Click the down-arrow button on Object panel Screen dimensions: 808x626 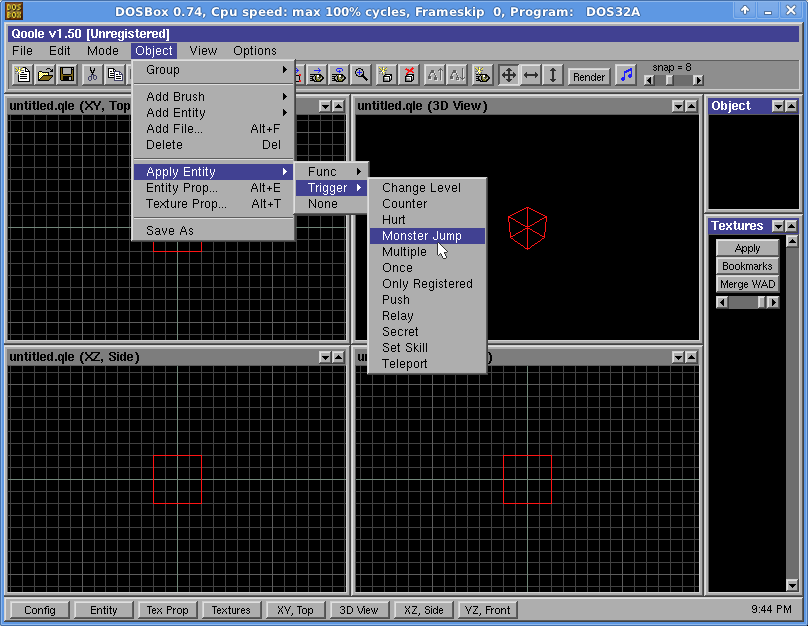pyautogui.click(x=778, y=106)
